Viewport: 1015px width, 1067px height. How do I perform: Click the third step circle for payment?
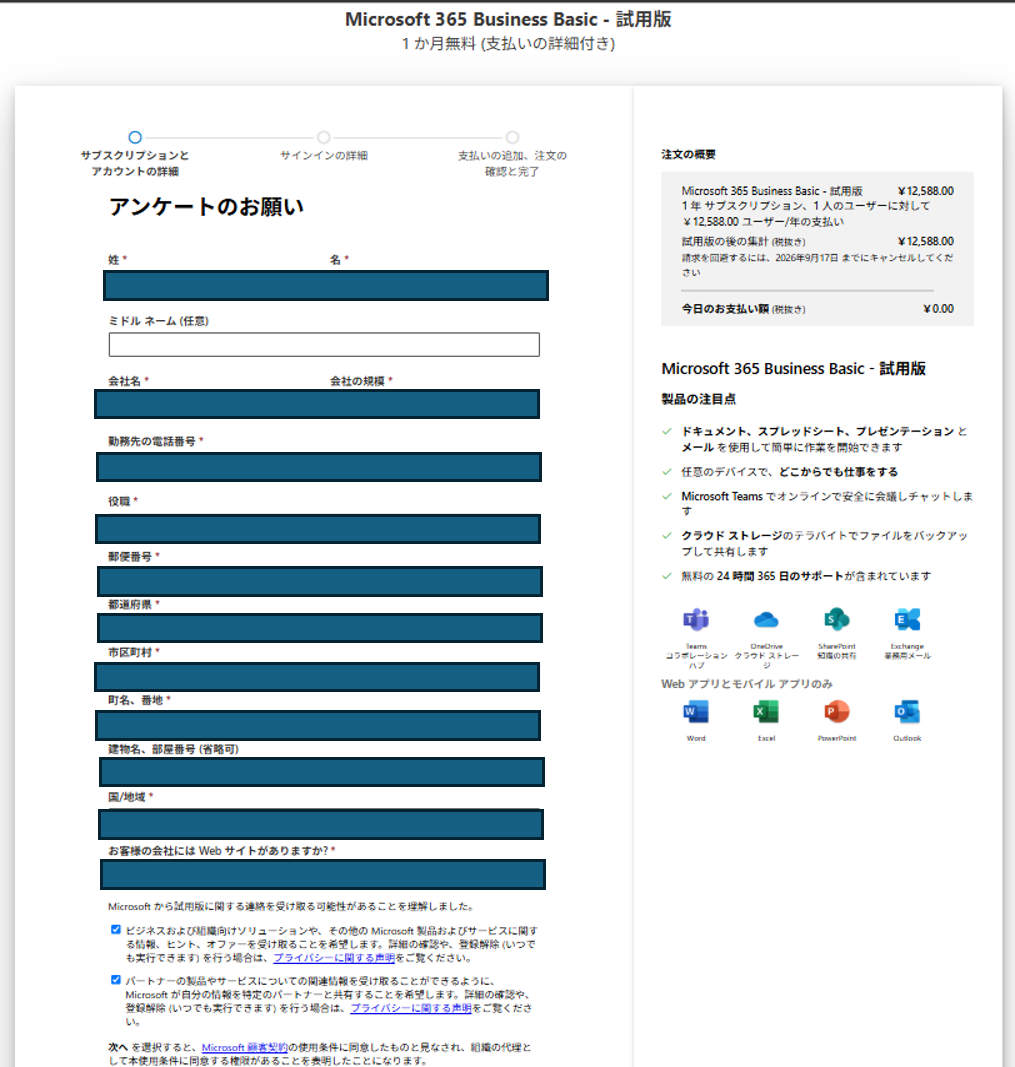[512, 137]
